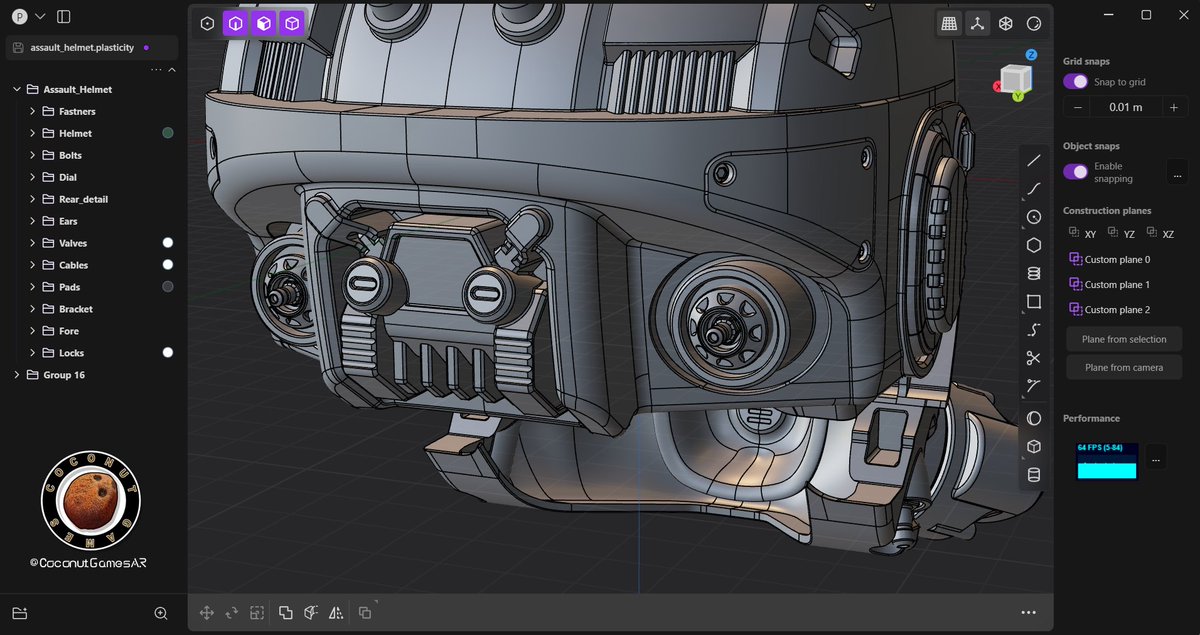The width and height of the screenshot is (1200, 635).
Task: Select Custom plane 1
Action: (1110, 285)
